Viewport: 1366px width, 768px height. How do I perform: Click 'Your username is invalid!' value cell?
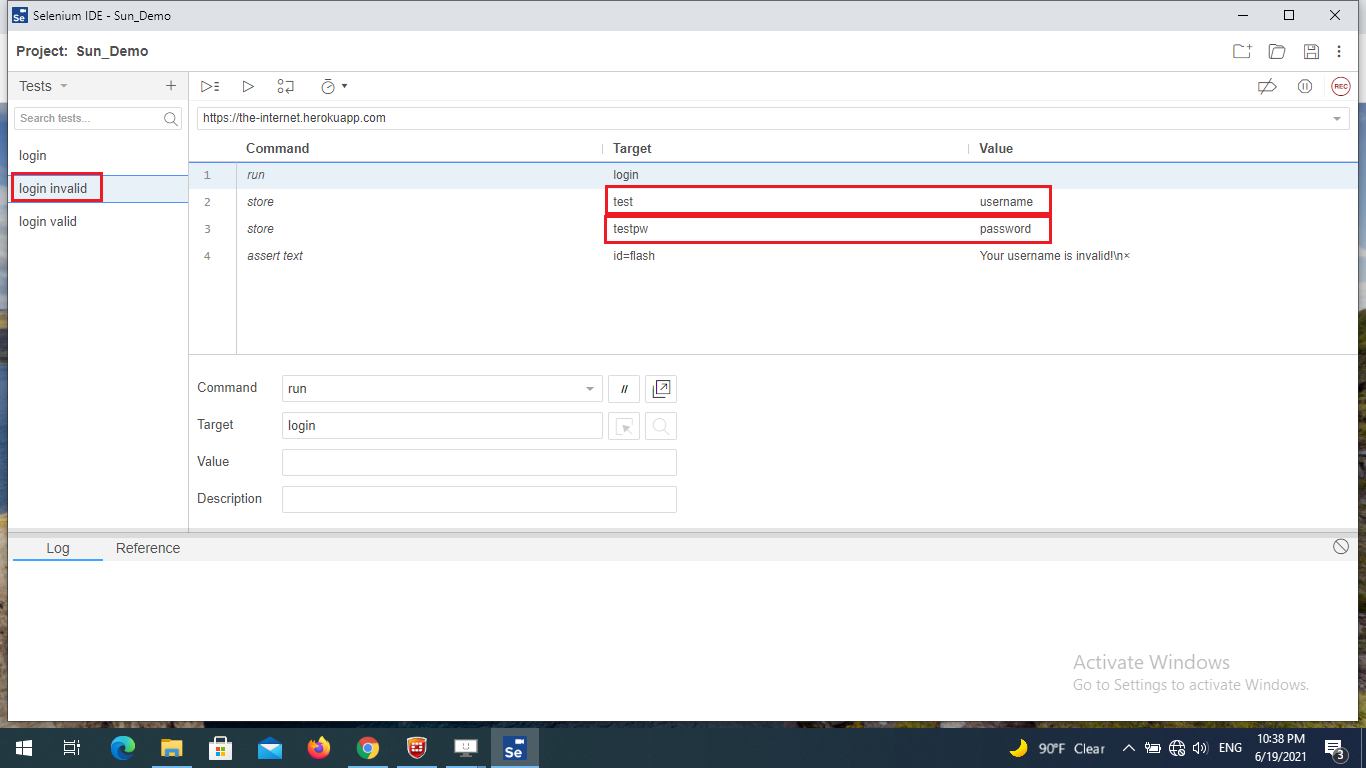1055,256
